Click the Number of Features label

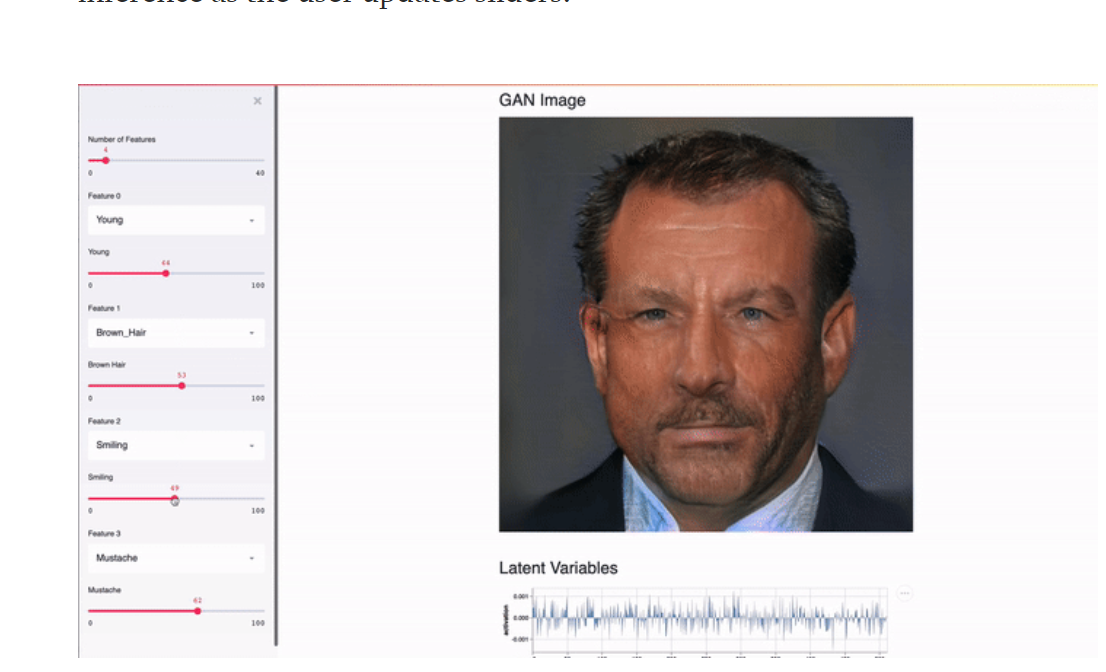pyautogui.click(x=121, y=140)
